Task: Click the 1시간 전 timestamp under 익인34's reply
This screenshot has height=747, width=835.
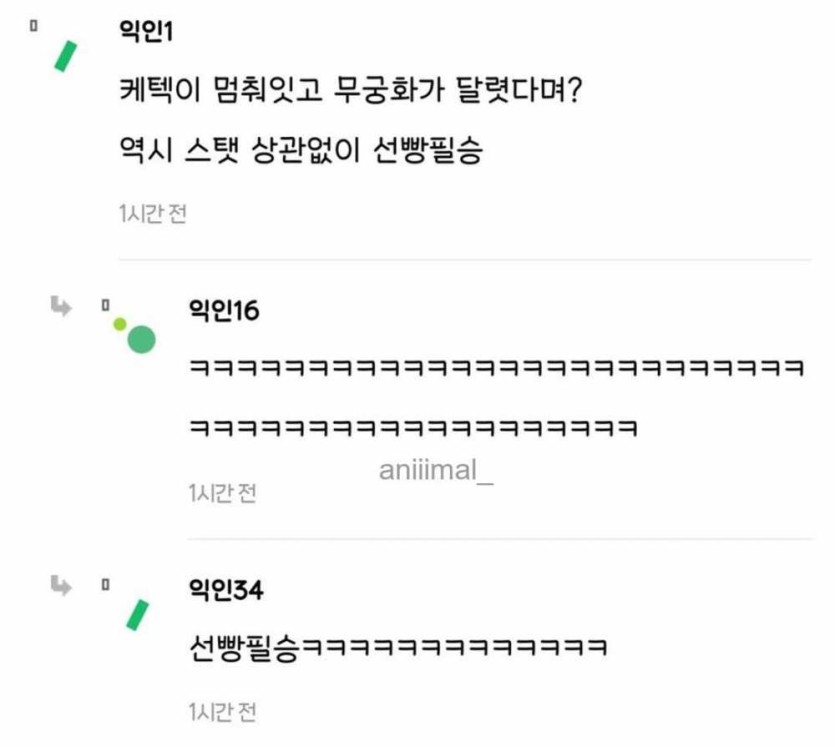Action: (x=222, y=713)
